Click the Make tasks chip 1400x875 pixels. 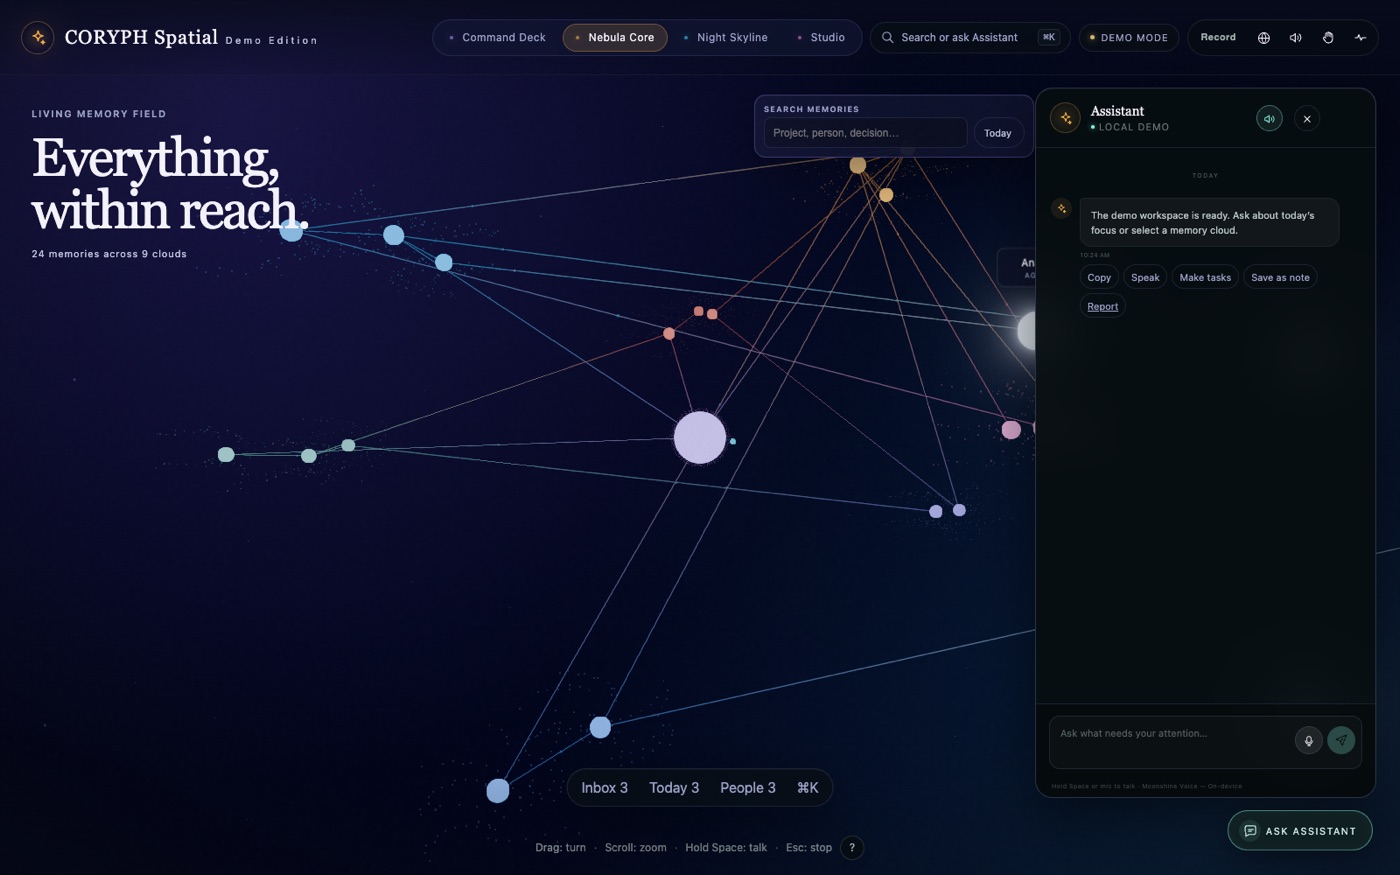coord(1205,278)
